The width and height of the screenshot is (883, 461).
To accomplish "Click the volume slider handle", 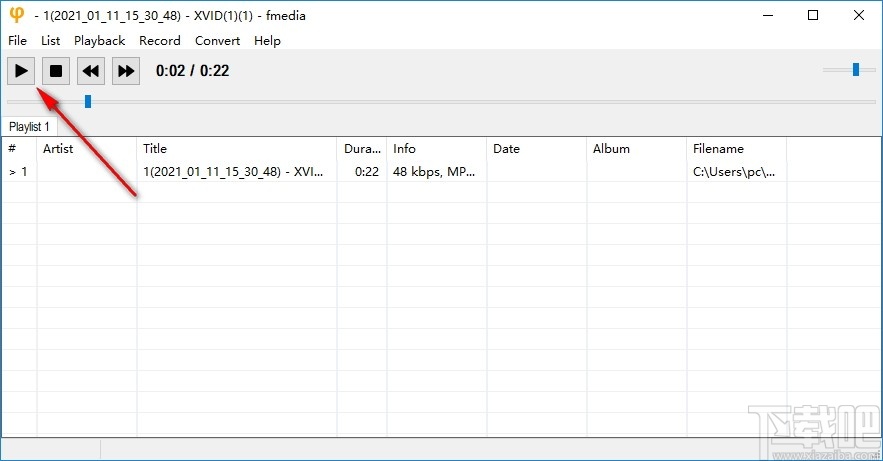I will (x=856, y=69).
